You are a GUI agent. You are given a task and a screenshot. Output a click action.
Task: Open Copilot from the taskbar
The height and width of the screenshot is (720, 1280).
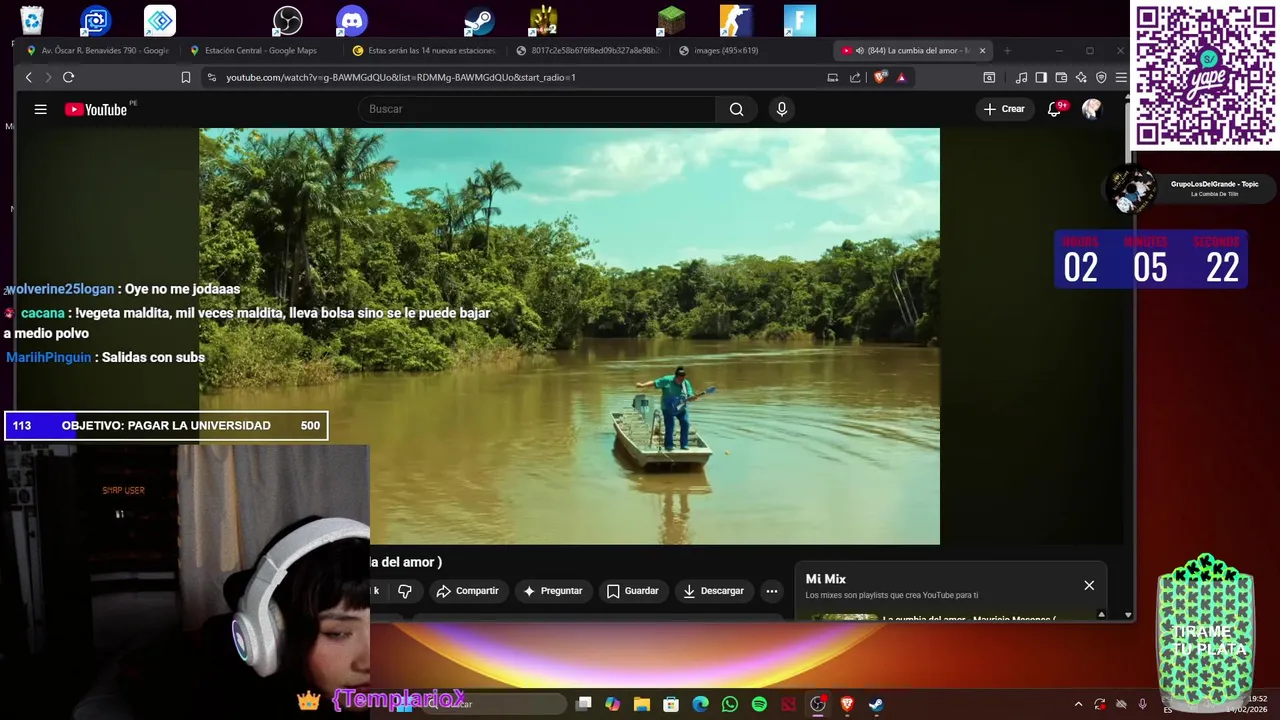pos(613,704)
